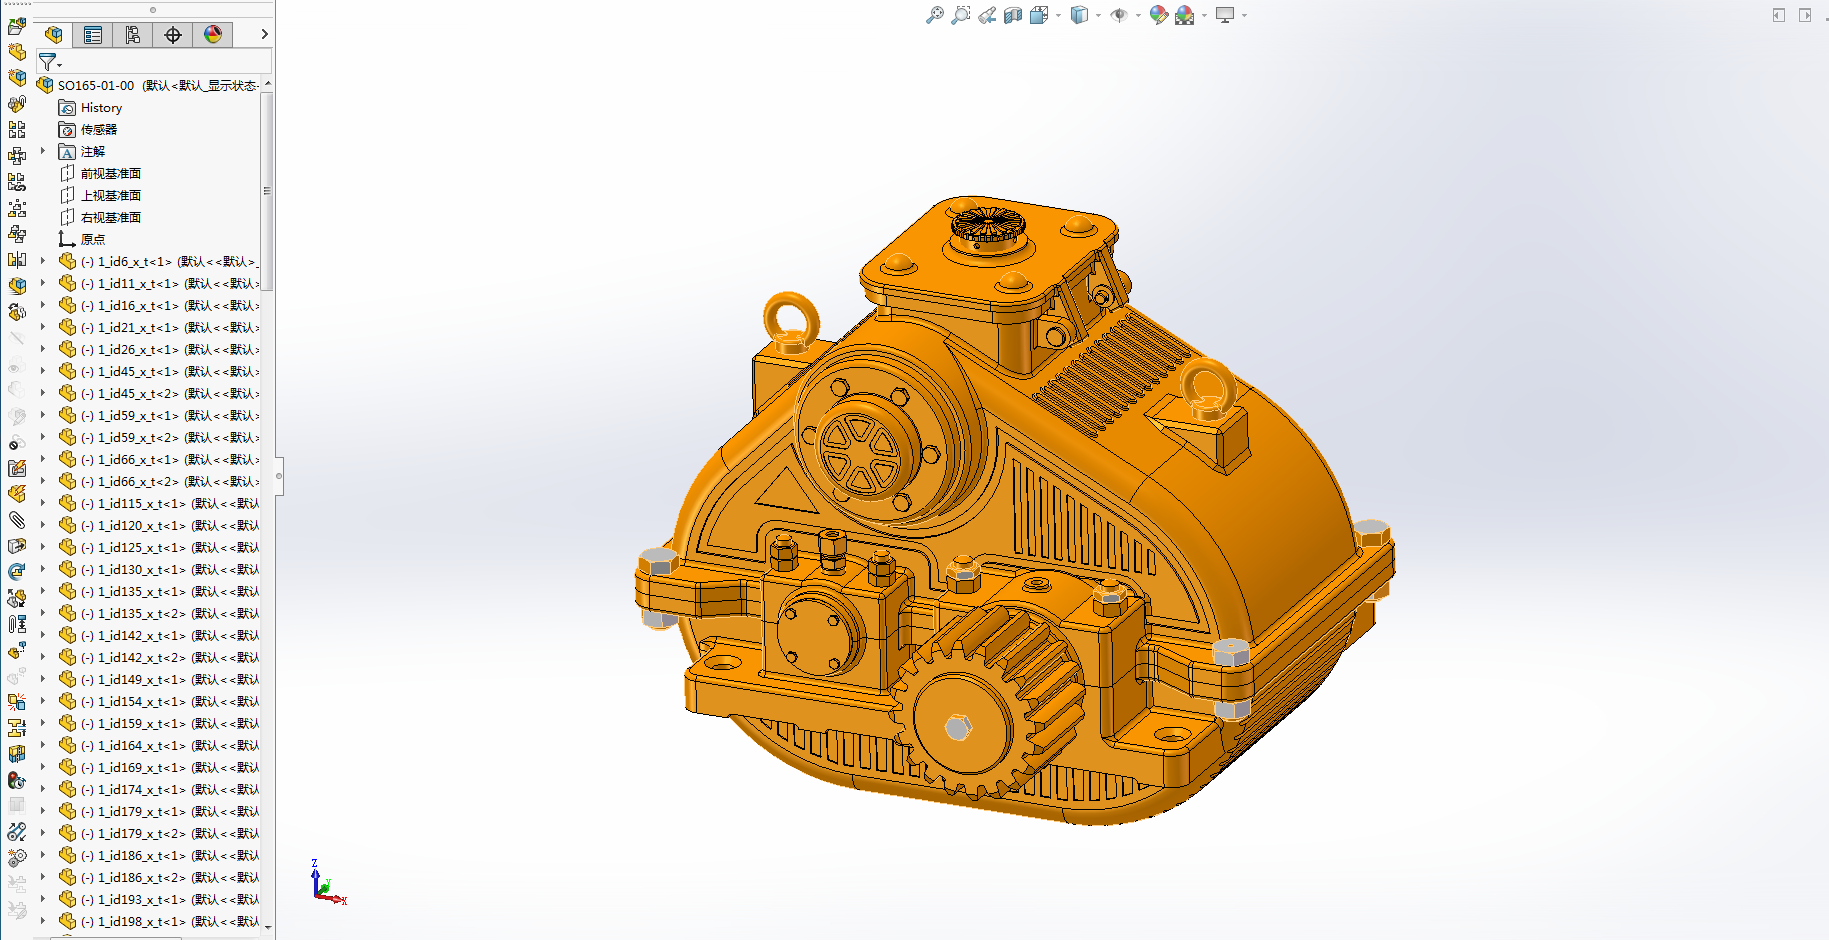Switch to ConfigurationManager tab
Screen dimensions: 1829x940
pyautogui.click(x=133, y=35)
